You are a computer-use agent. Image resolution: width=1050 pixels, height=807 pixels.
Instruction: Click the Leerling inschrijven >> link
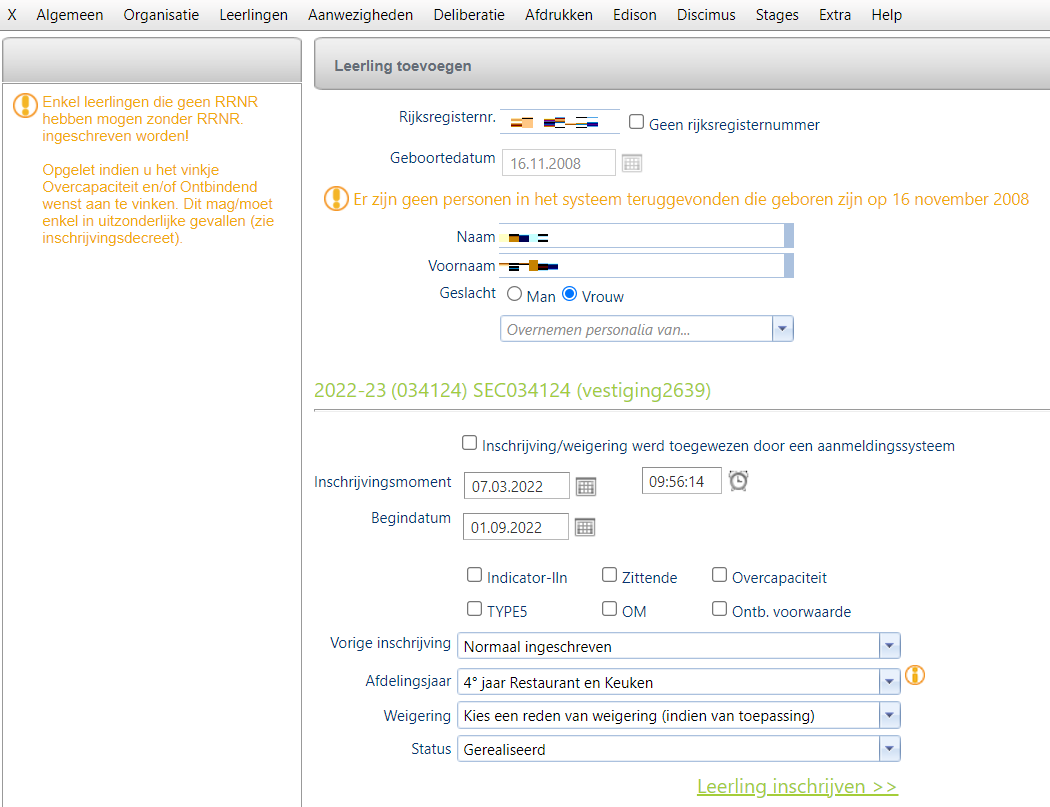797,786
